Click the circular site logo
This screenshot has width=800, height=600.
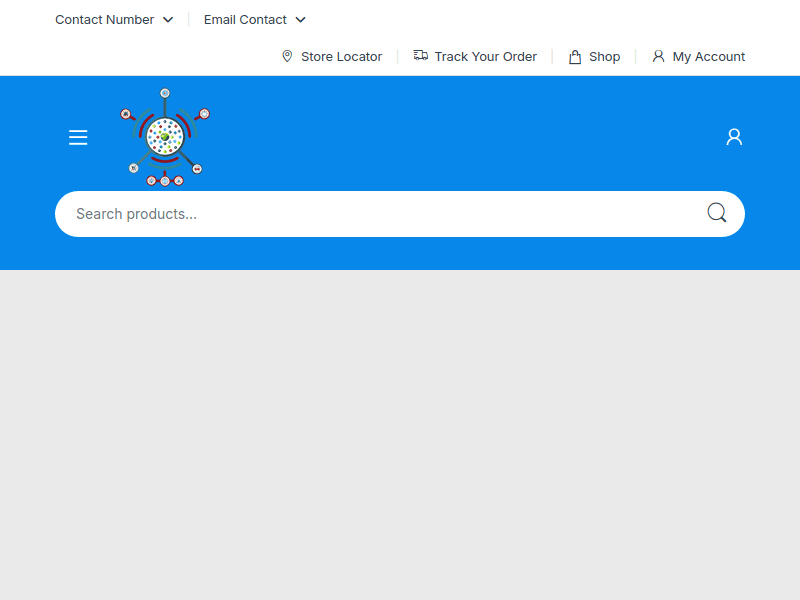(165, 137)
